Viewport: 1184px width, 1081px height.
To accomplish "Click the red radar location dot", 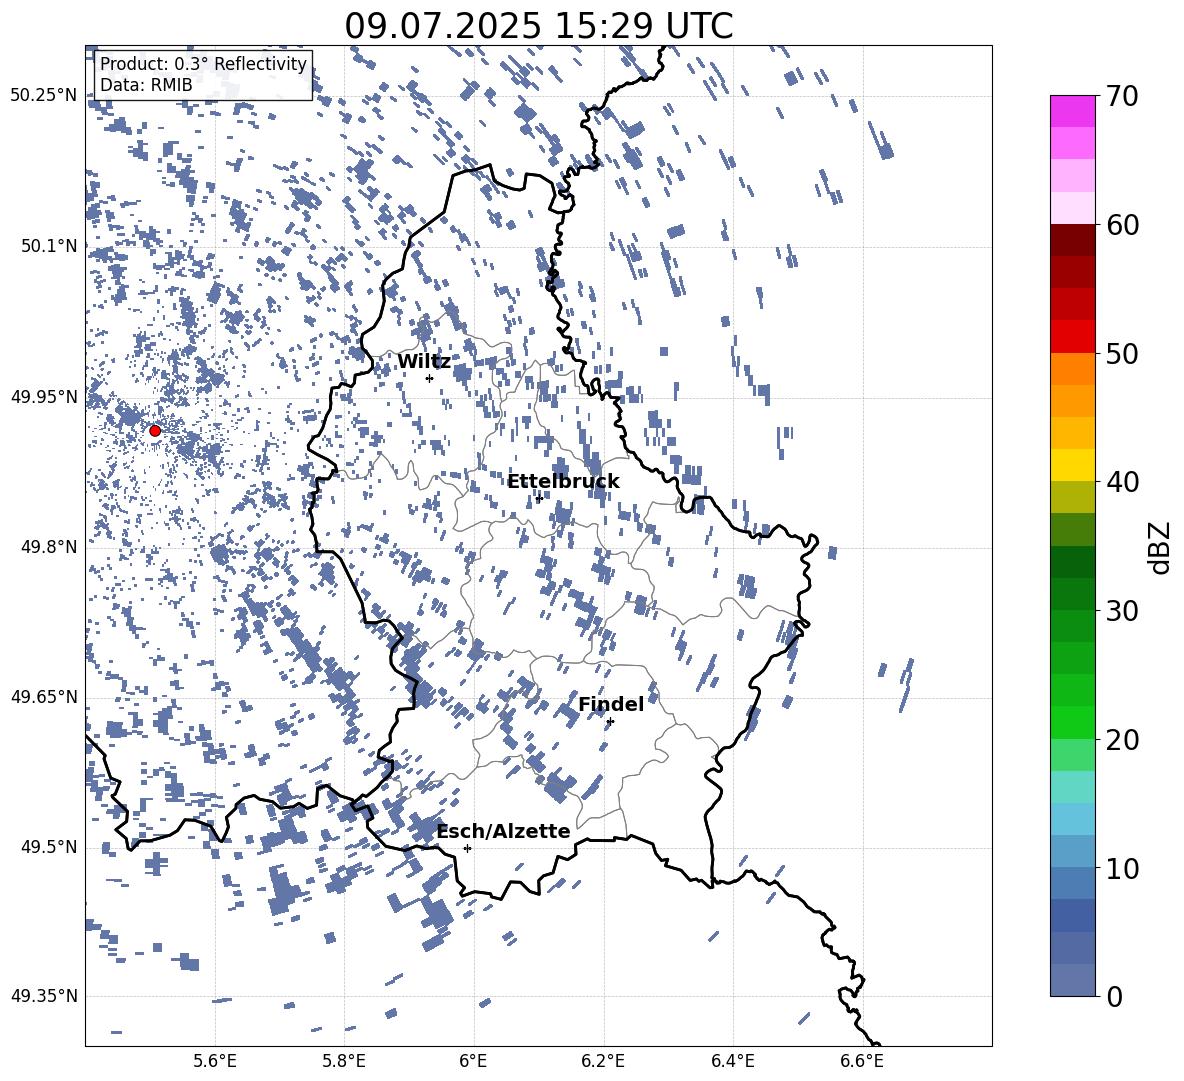I will [155, 431].
